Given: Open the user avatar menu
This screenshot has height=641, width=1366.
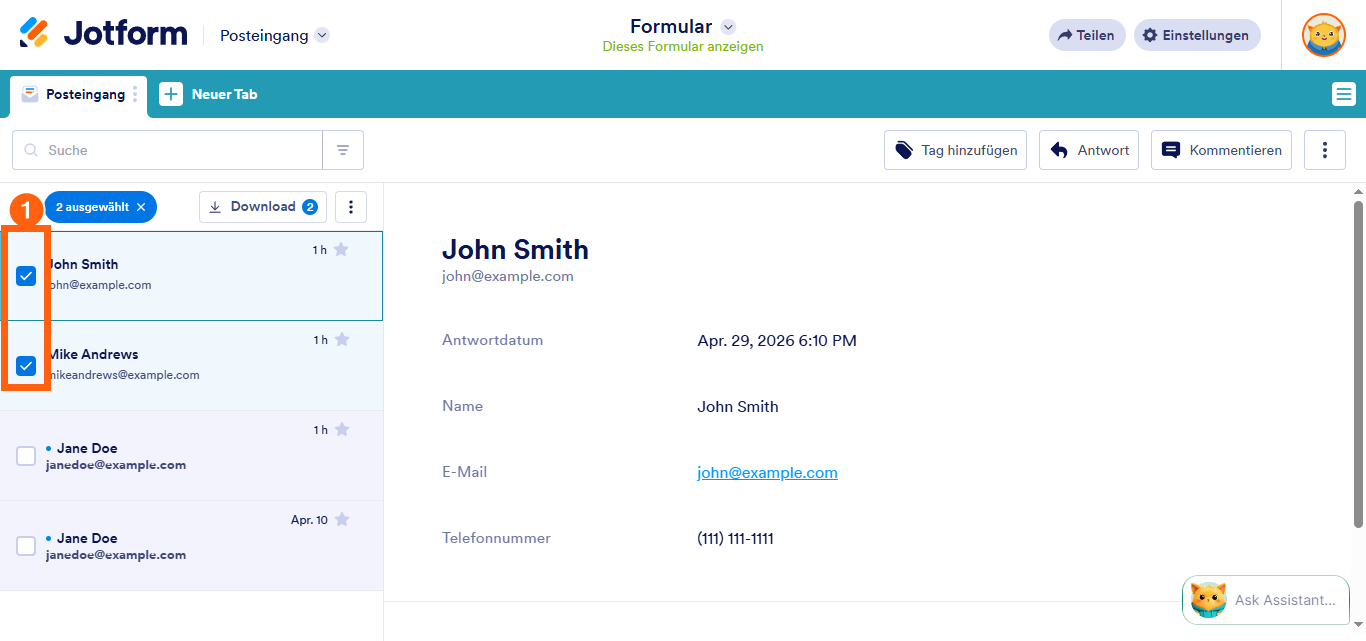Looking at the screenshot, I should [x=1323, y=35].
